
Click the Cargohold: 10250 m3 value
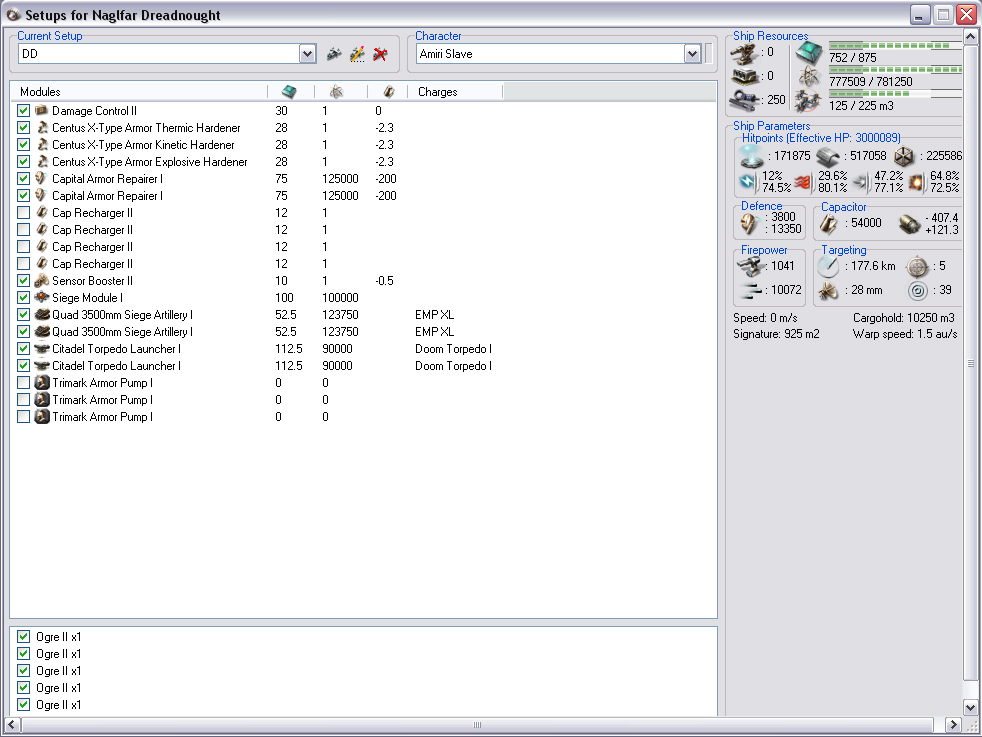tap(904, 318)
